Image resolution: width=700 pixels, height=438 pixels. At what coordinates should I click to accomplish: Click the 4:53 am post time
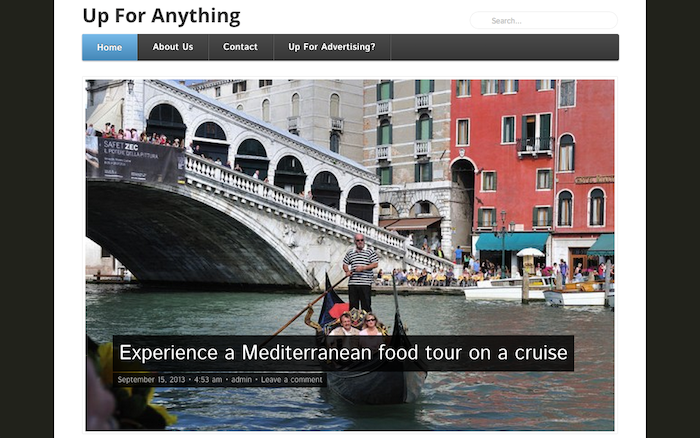coord(208,380)
